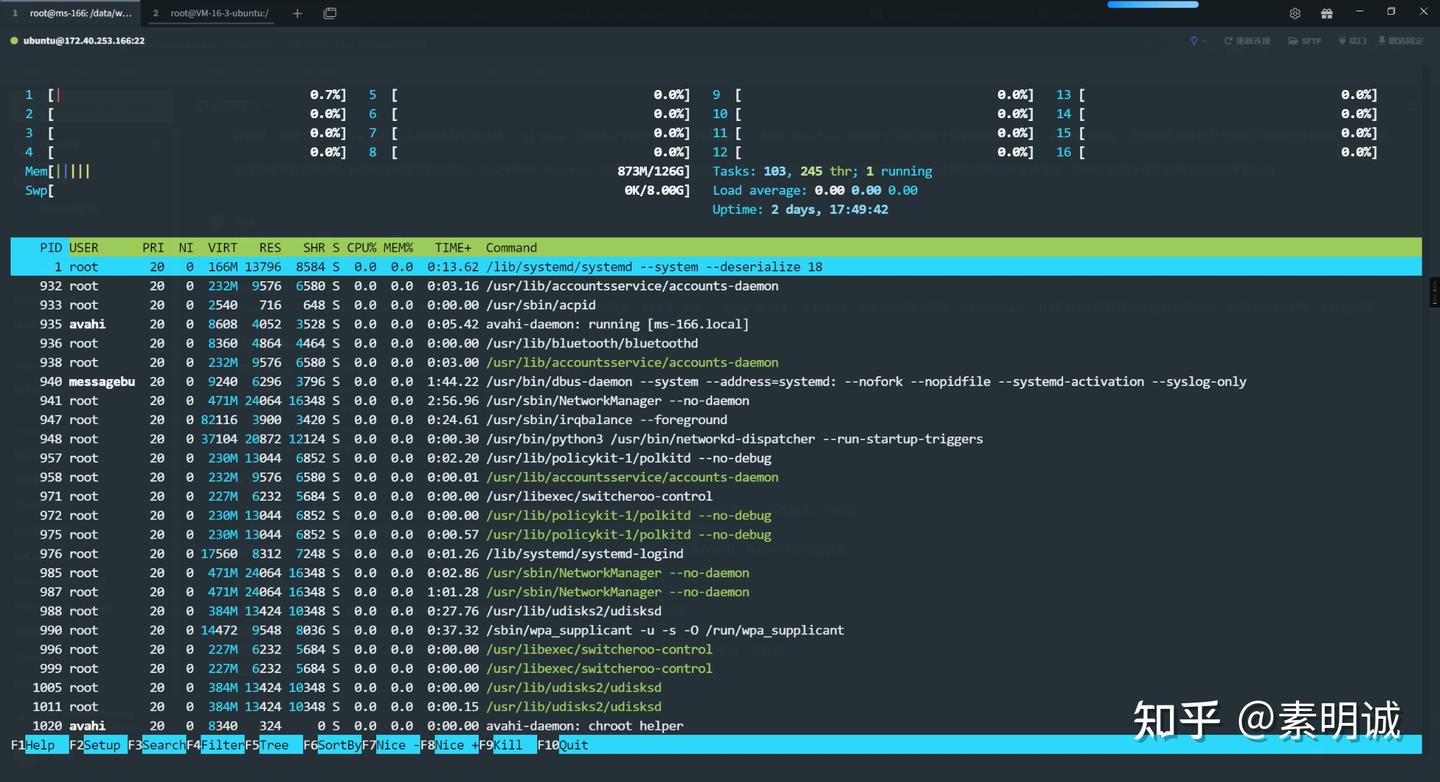1440x782 pixels.
Task: Click F3 Search in htop footer
Action: pyautogui.click(x=156, y=745)
